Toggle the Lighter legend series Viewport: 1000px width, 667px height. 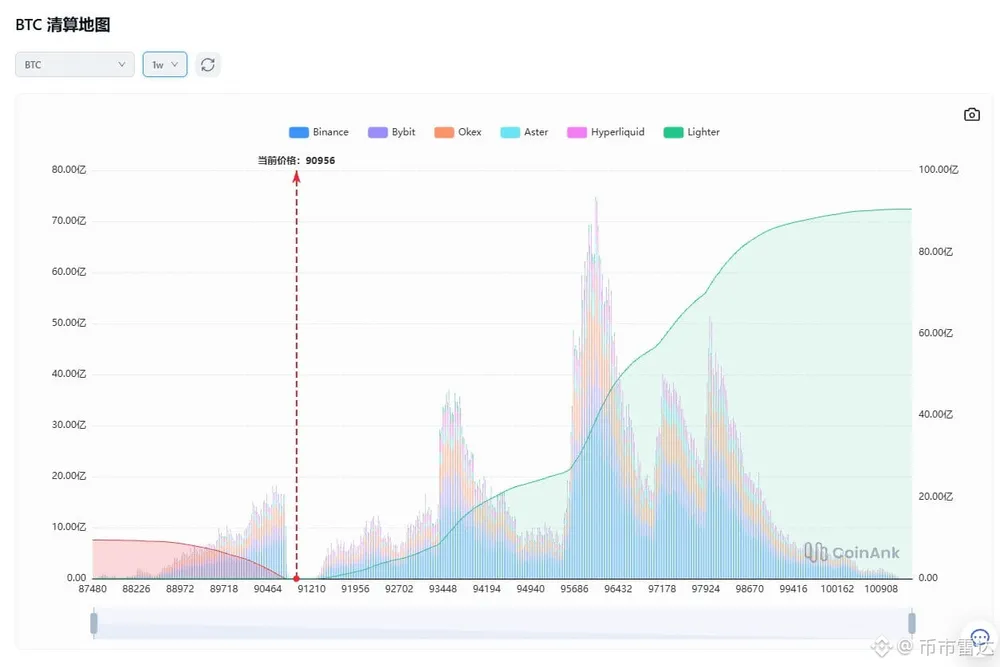[x=692, y=132]
